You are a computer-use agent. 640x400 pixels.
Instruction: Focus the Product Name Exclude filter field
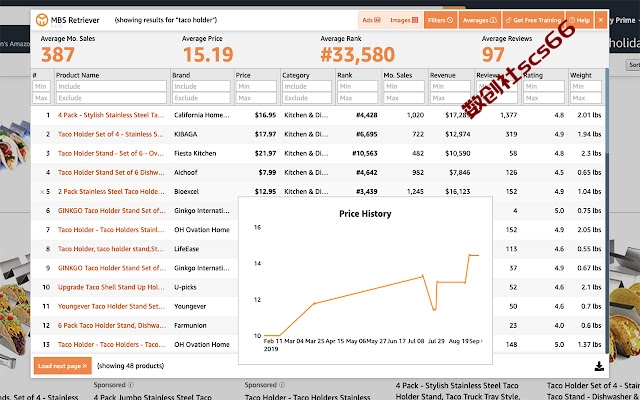coord(111,98)
